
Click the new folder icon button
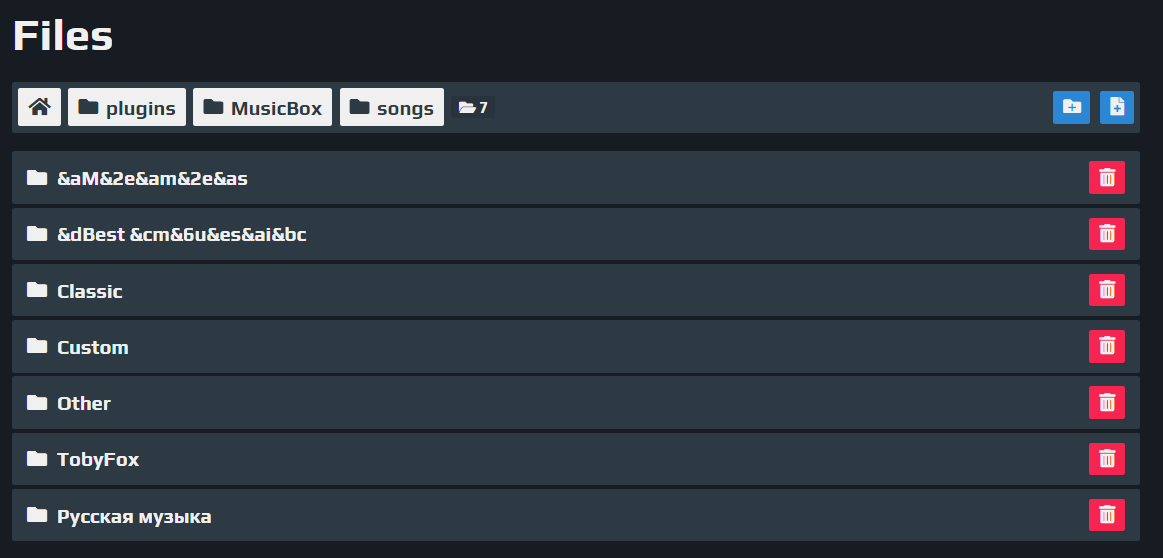[1071, 108]
